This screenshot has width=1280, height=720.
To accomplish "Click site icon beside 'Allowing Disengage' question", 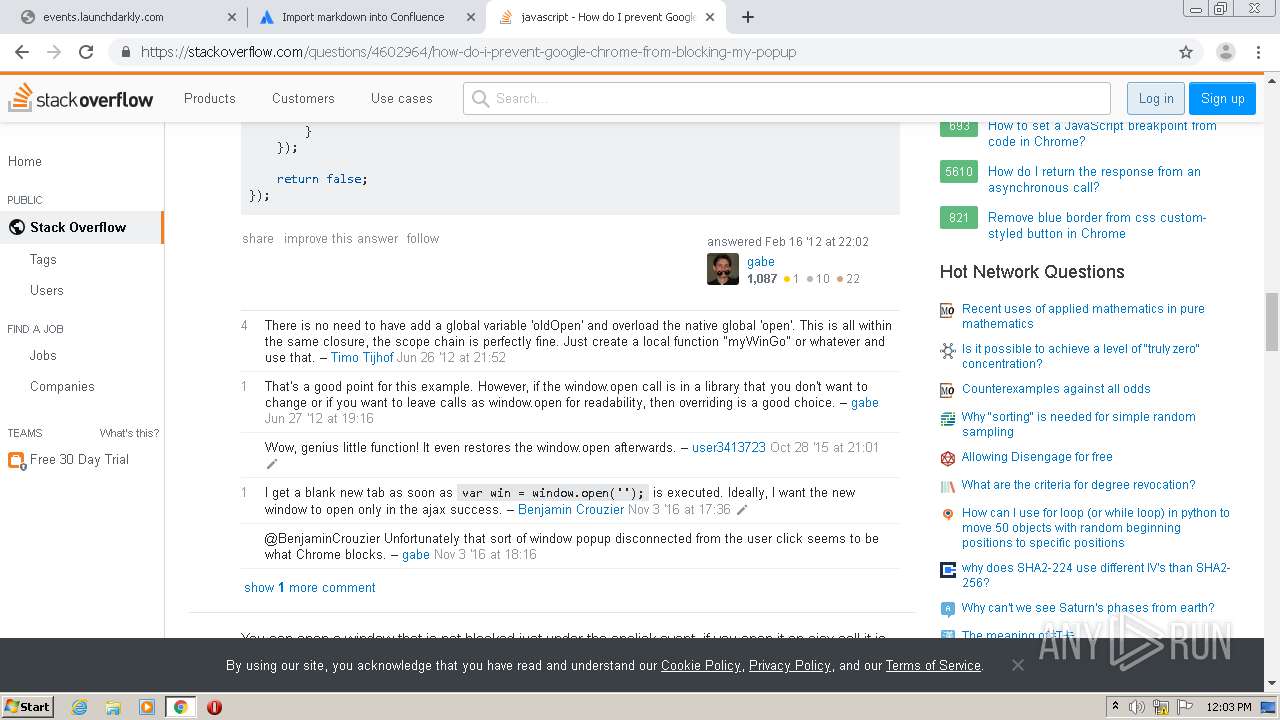I will (x=947, y=458).
